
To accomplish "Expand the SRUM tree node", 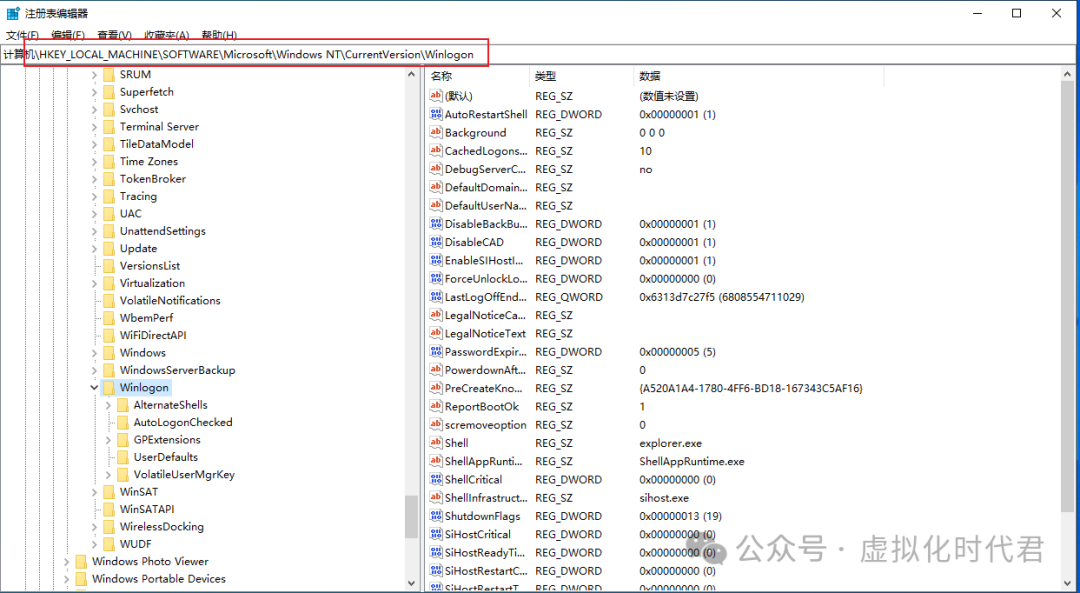I will (94, 74).
